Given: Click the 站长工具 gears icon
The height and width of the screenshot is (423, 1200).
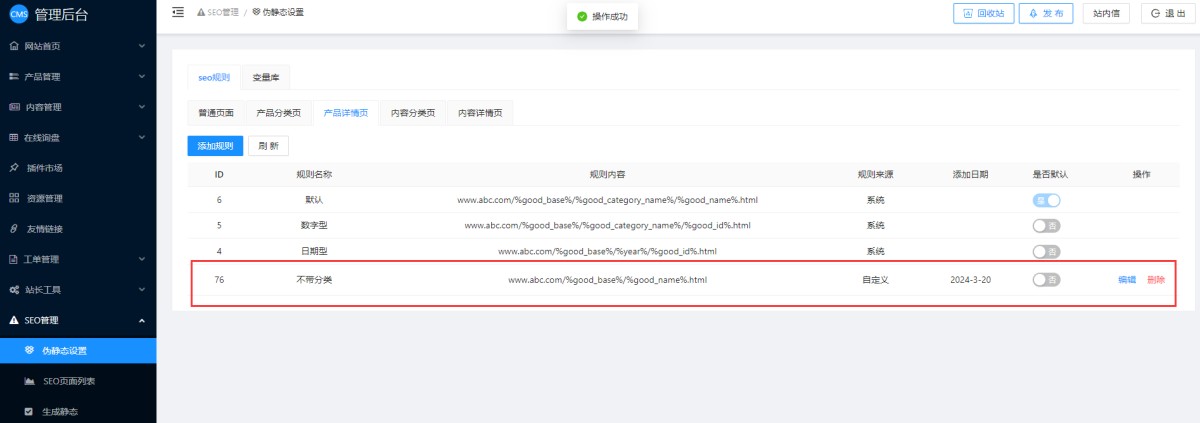Looking at the screenshot, I should click(x=14, y=290).
